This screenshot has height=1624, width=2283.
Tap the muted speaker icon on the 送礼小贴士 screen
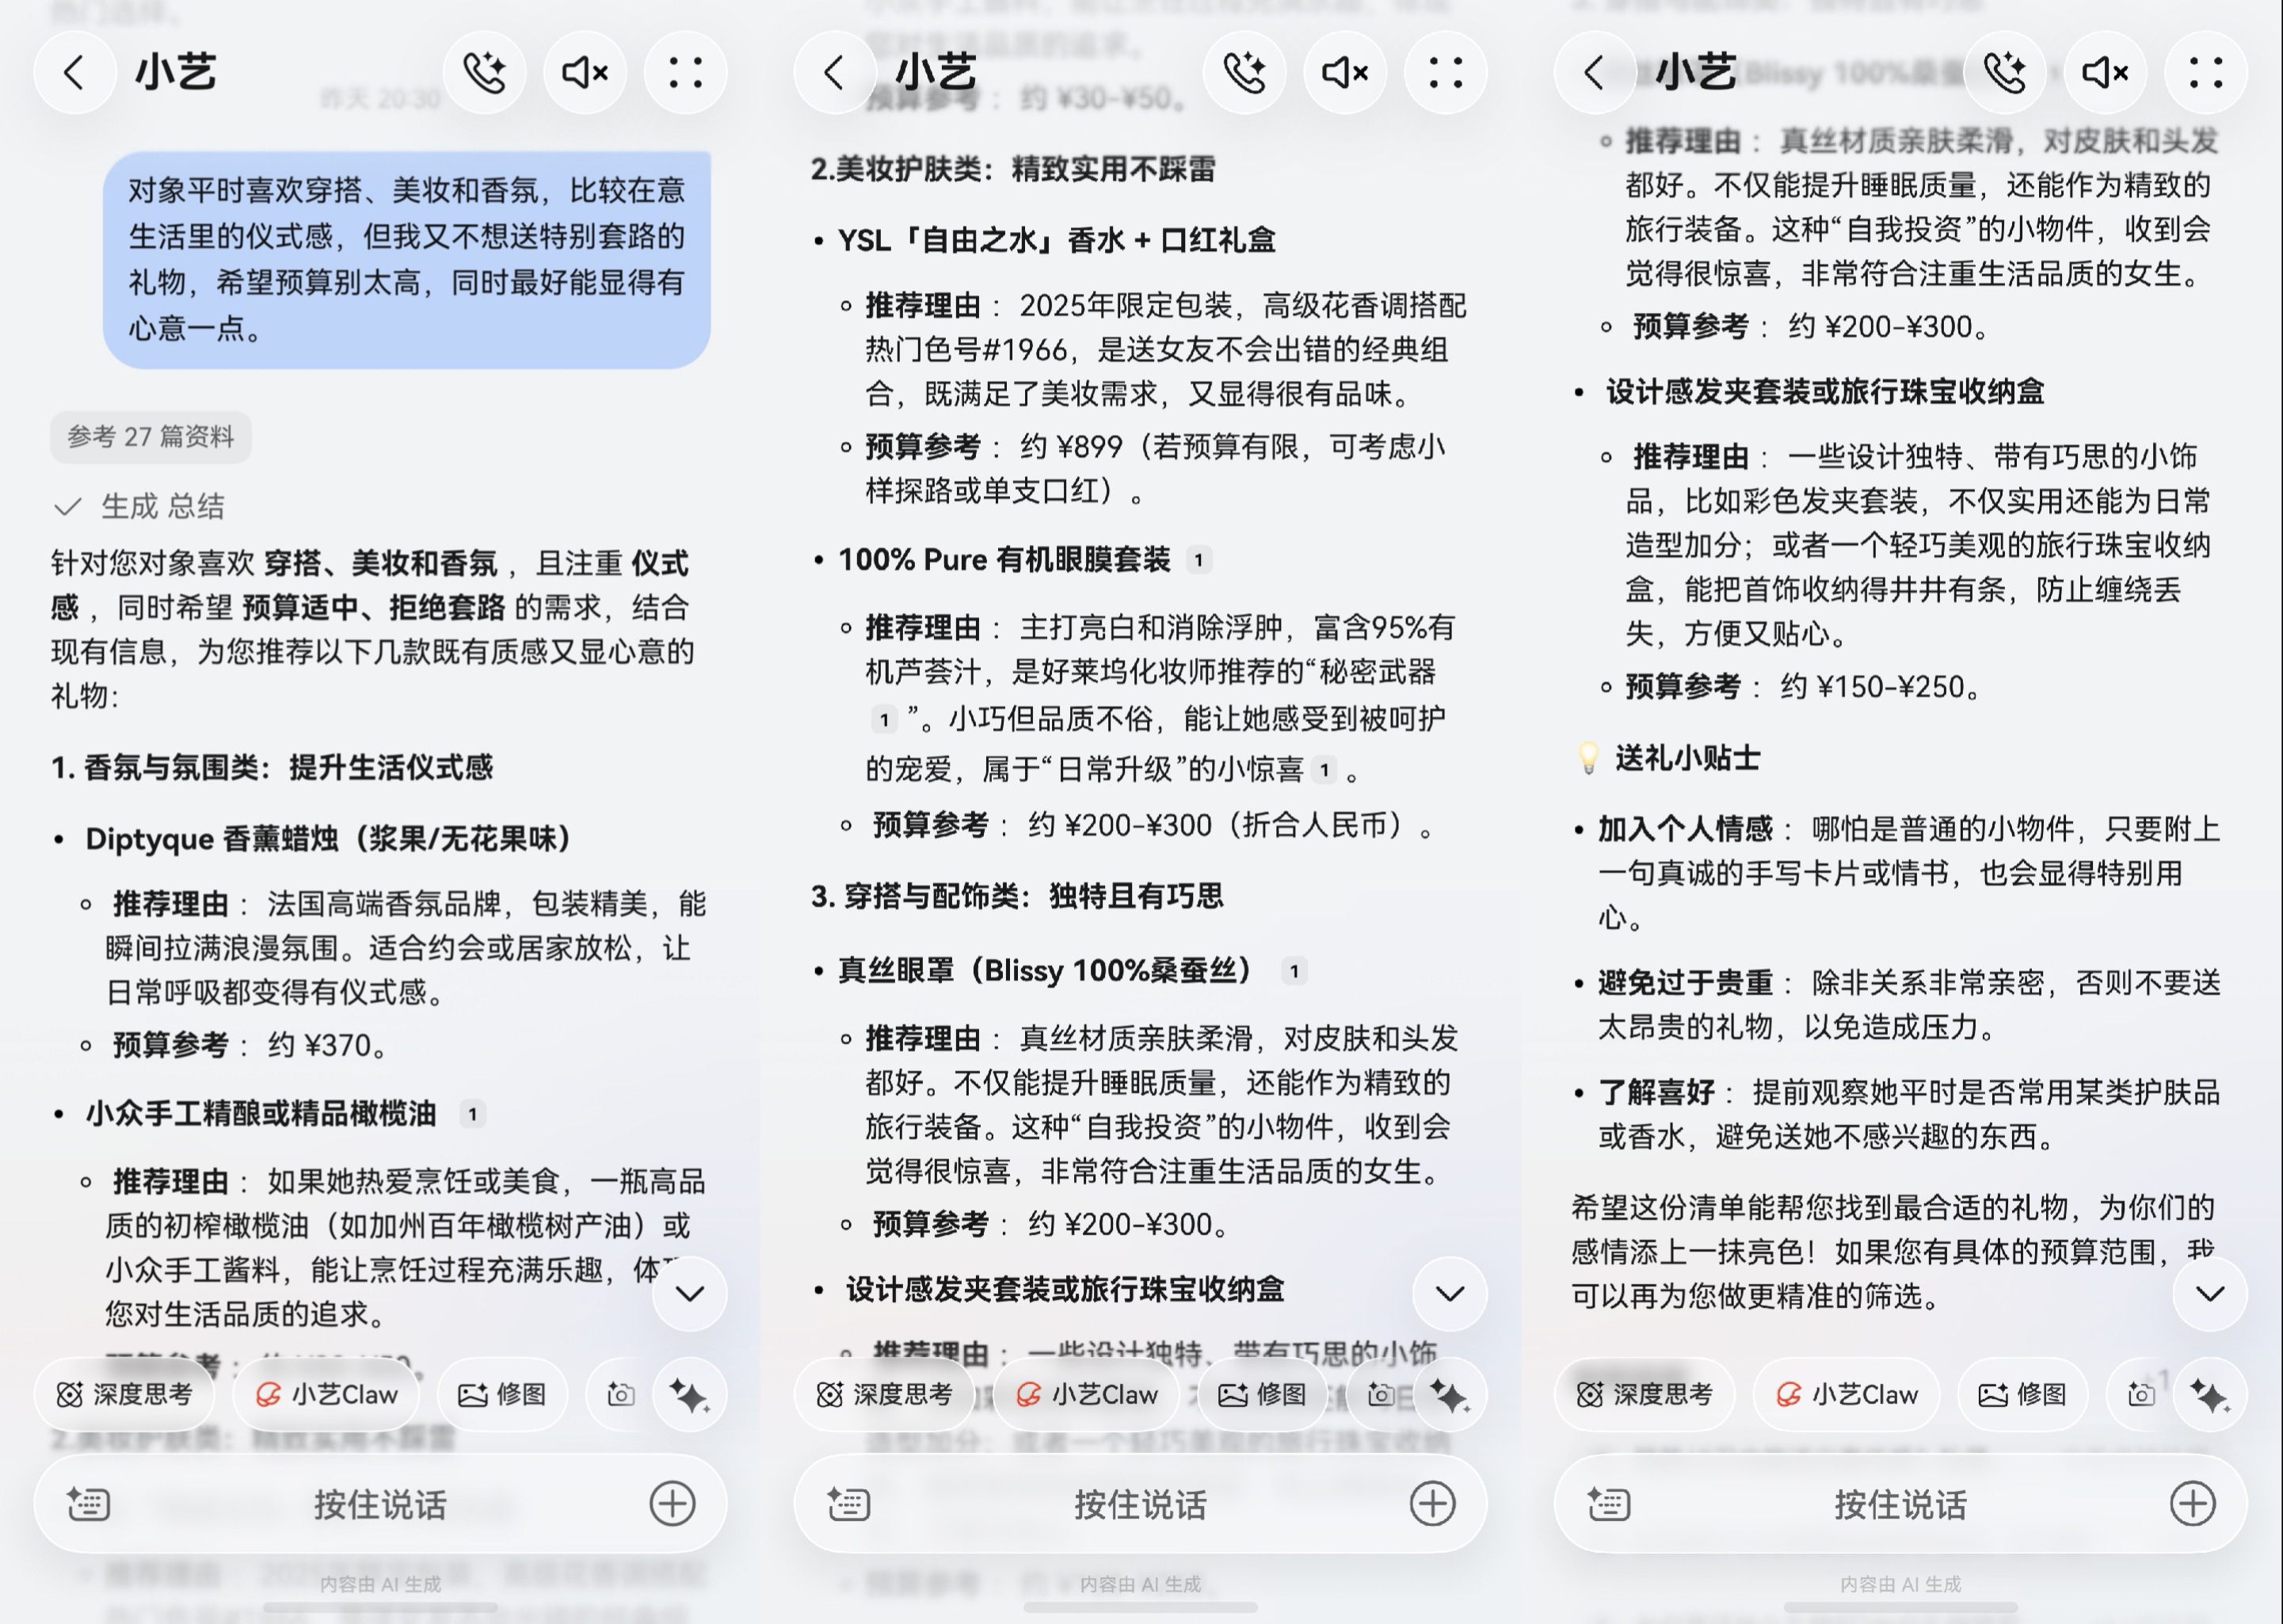coord(2105,72)
